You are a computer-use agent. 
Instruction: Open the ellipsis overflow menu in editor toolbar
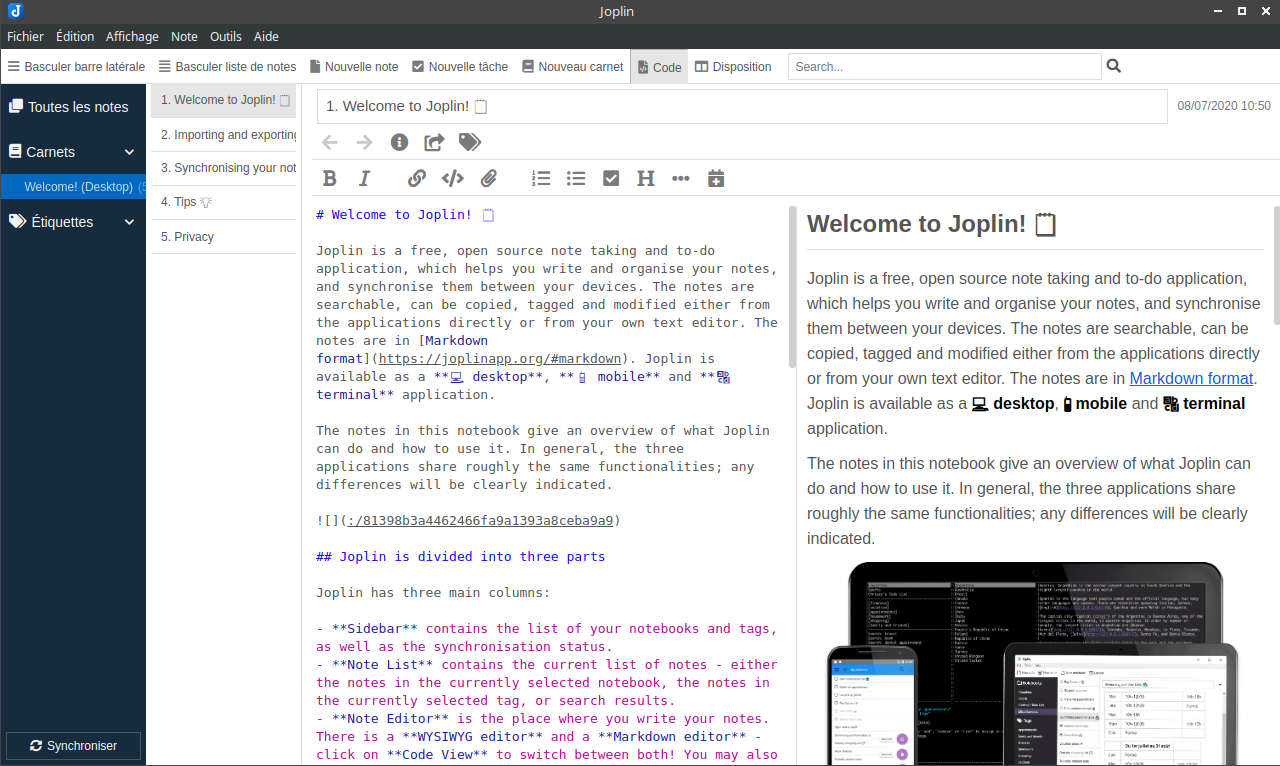(680, 178)
